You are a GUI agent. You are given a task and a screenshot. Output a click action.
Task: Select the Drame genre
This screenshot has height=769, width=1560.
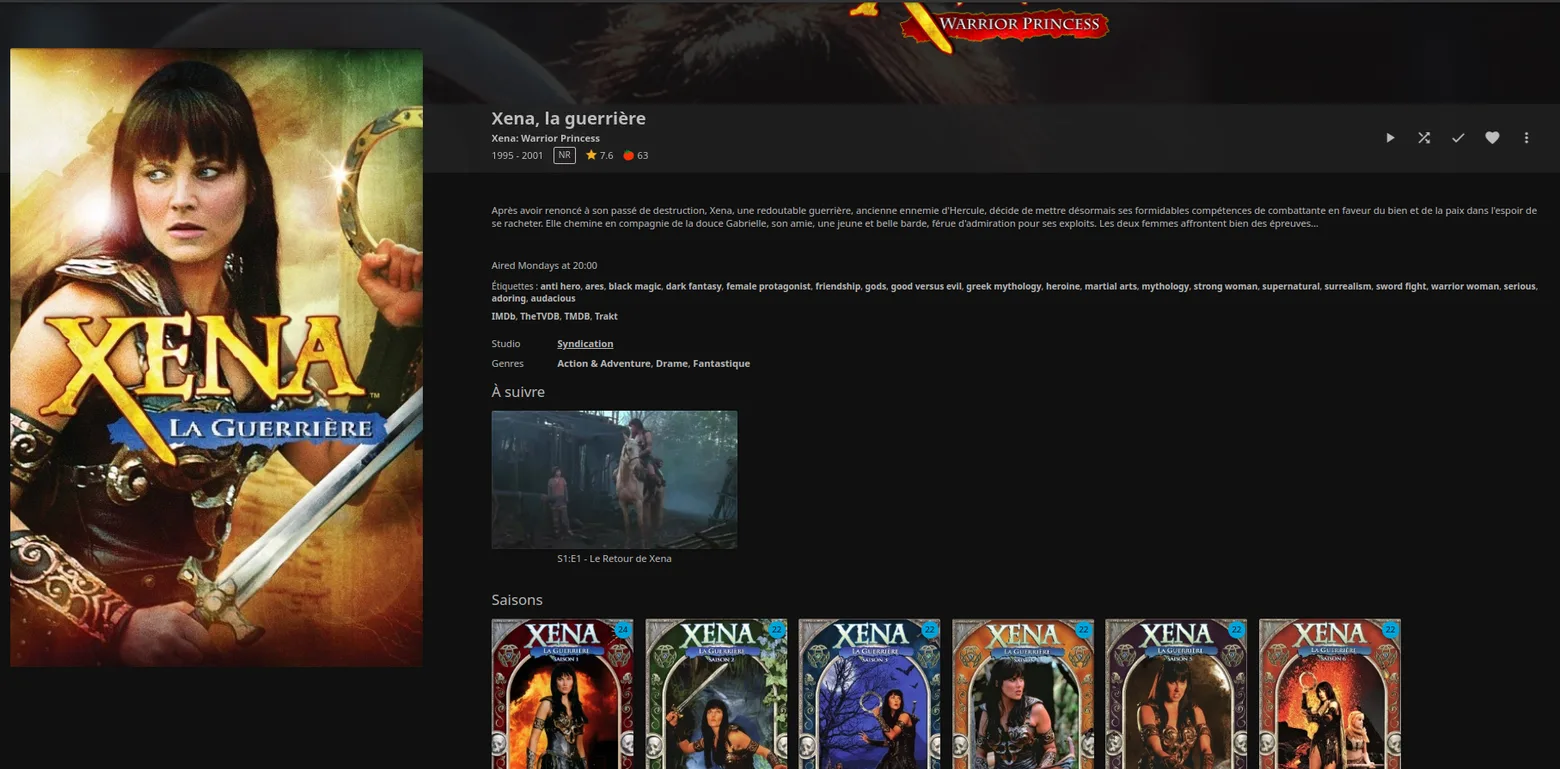point(672,364)
